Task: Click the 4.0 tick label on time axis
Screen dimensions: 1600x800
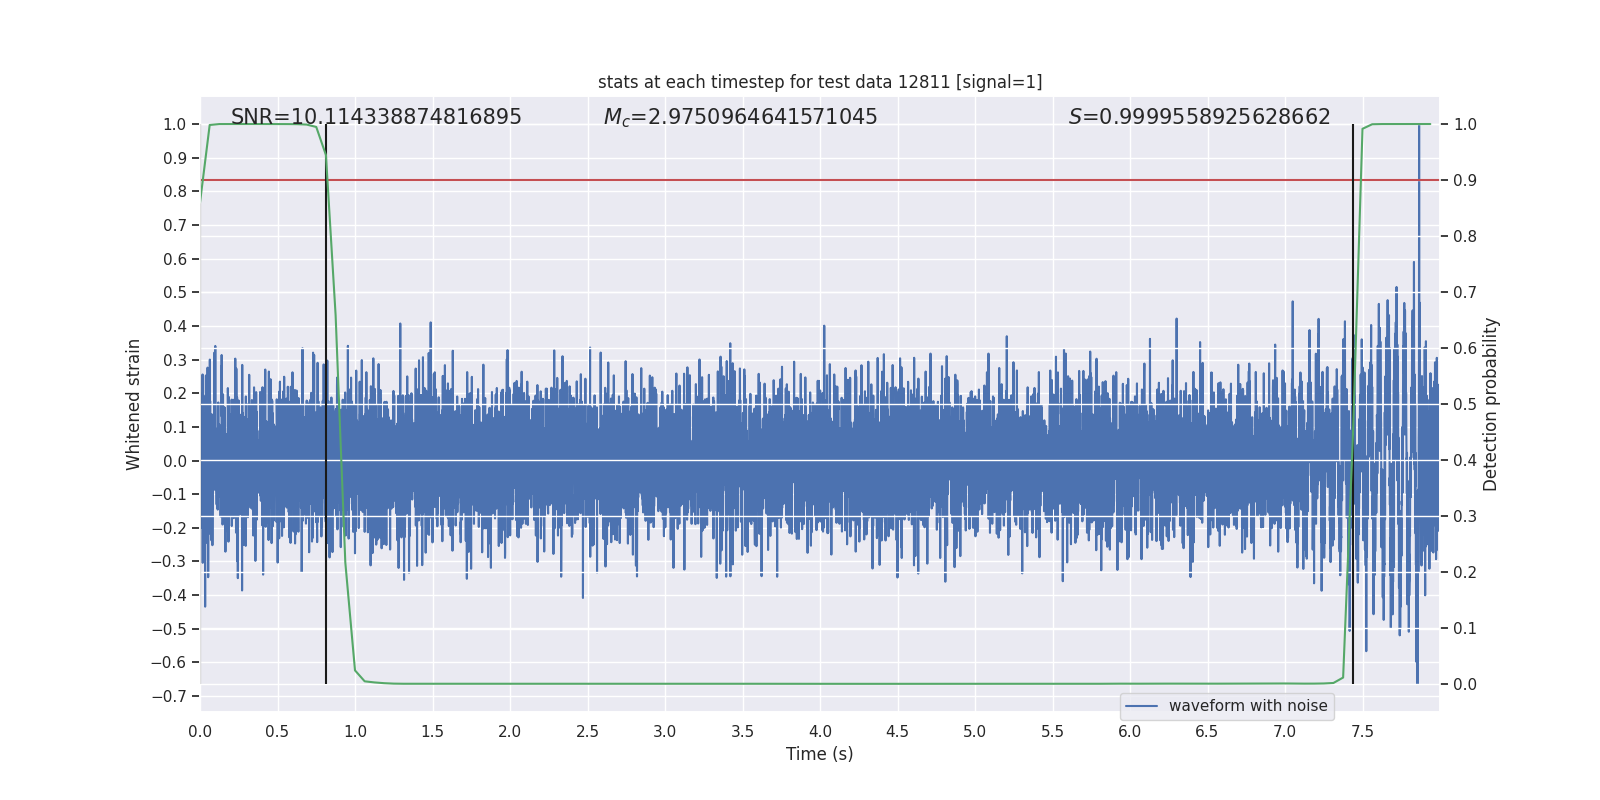Action: [x=820, y=732]
